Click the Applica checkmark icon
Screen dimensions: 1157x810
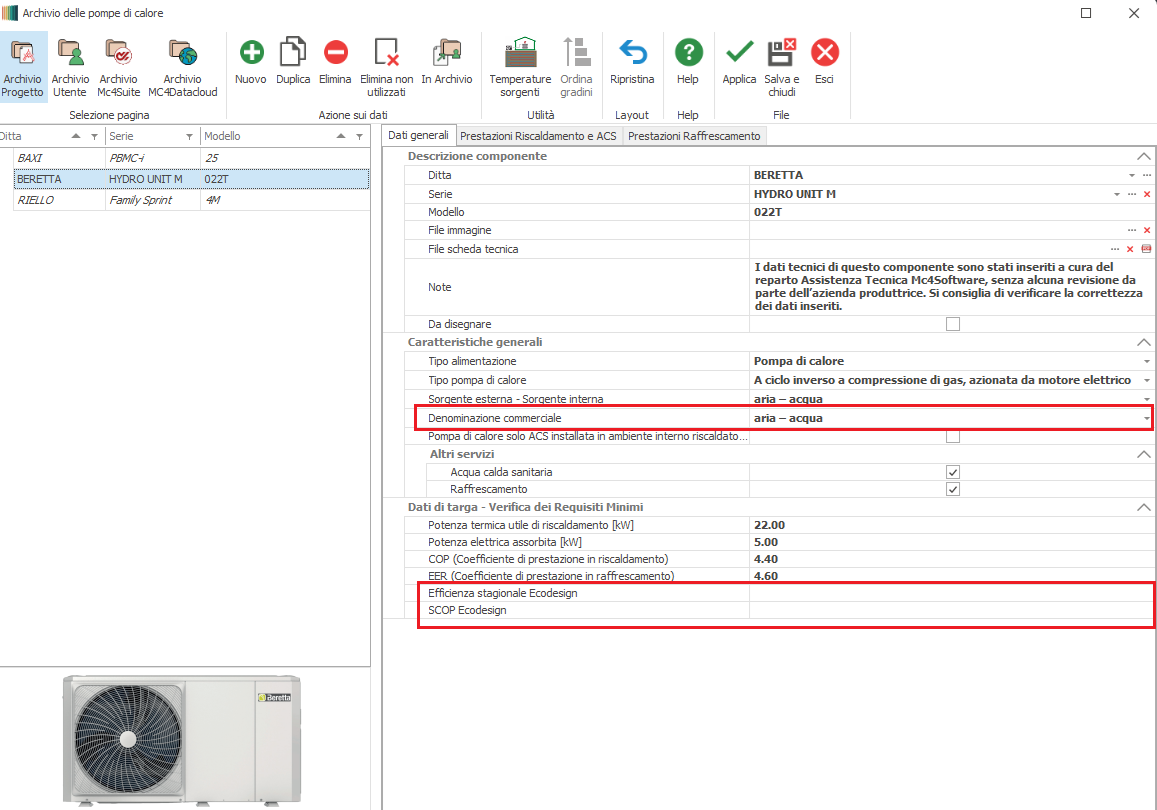point(739,54)
